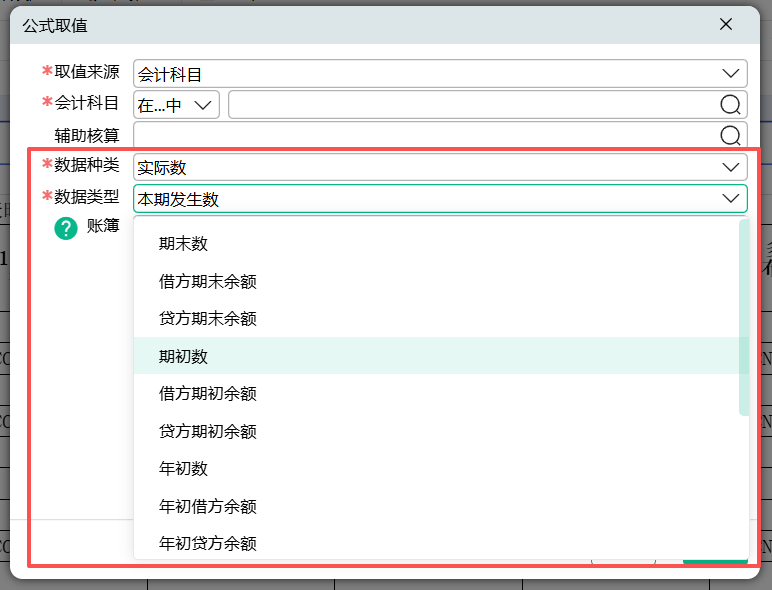Image resolution: width=772 pixels, height=590 pixels.
Task: Select the highlighted 期初数 option
Action: [x=184, y=356]
